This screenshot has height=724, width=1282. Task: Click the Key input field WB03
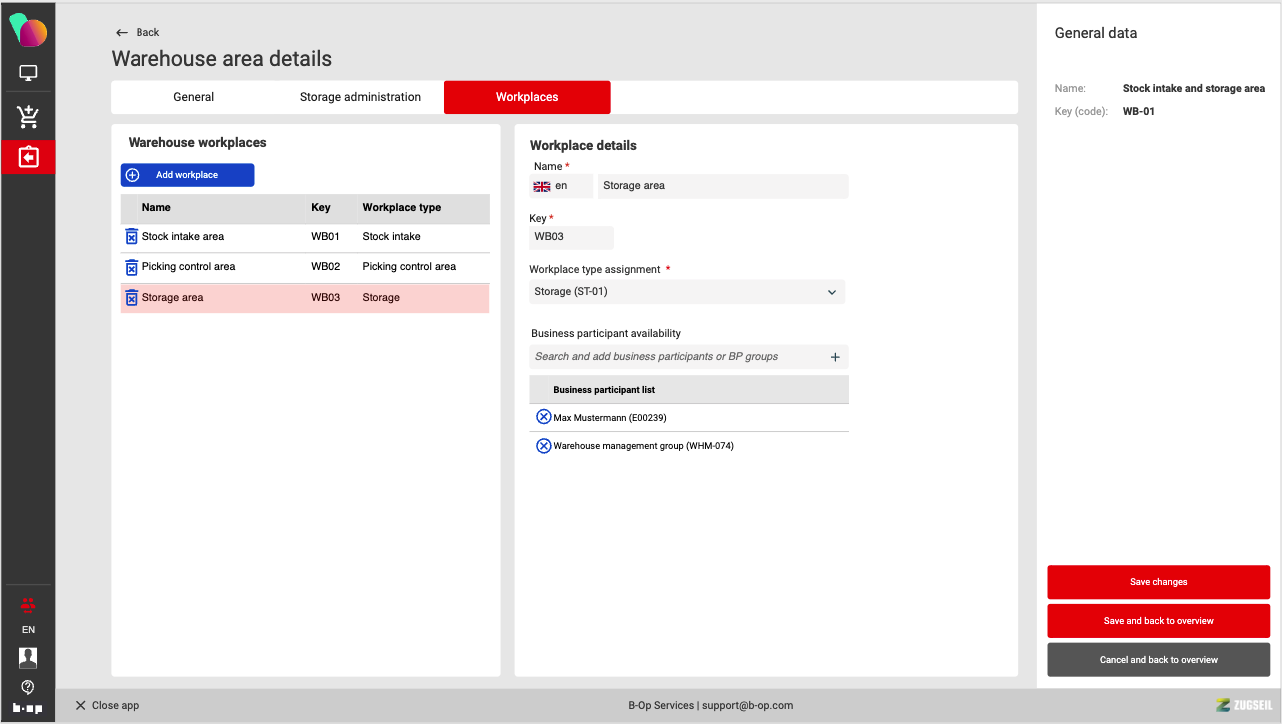point(571,237)
